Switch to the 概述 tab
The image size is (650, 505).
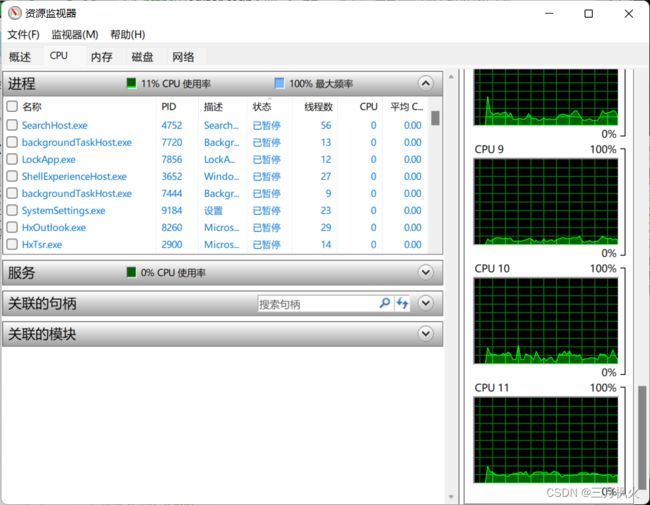[20, 57]
